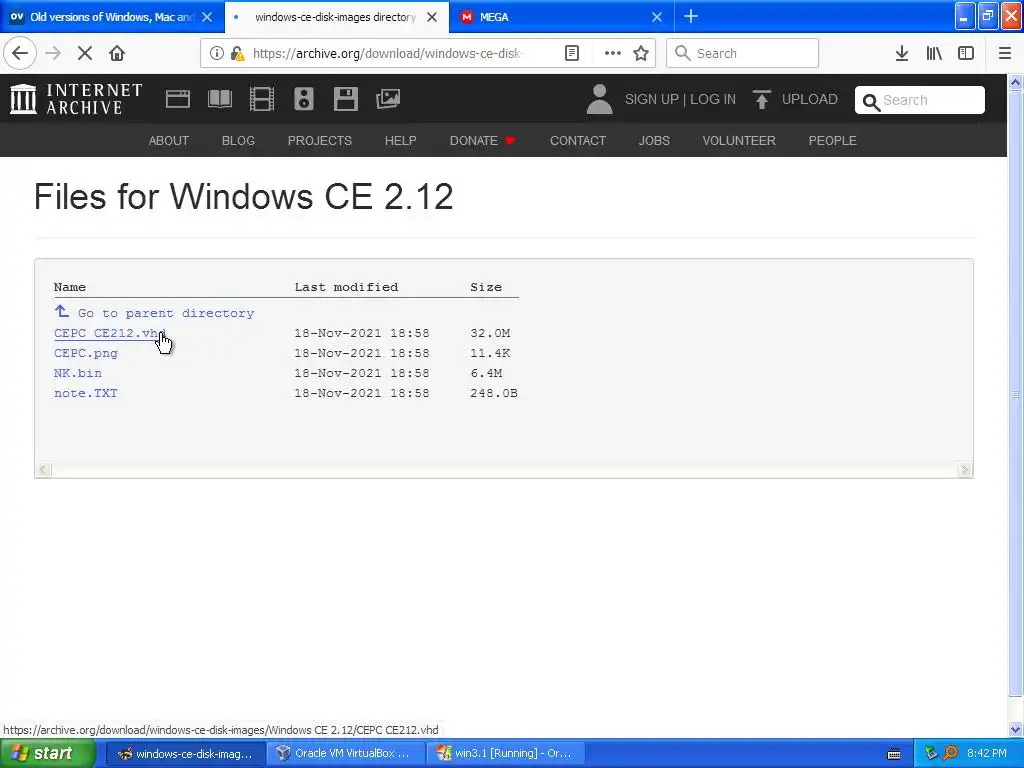Open the DONATE menu item
1024x768 pixels.
pyautogui.click(x=483, y=140)
